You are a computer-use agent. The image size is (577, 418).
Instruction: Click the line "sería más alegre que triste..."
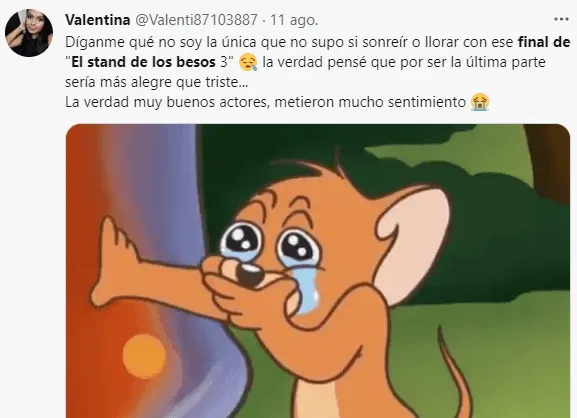pos(157,82)
